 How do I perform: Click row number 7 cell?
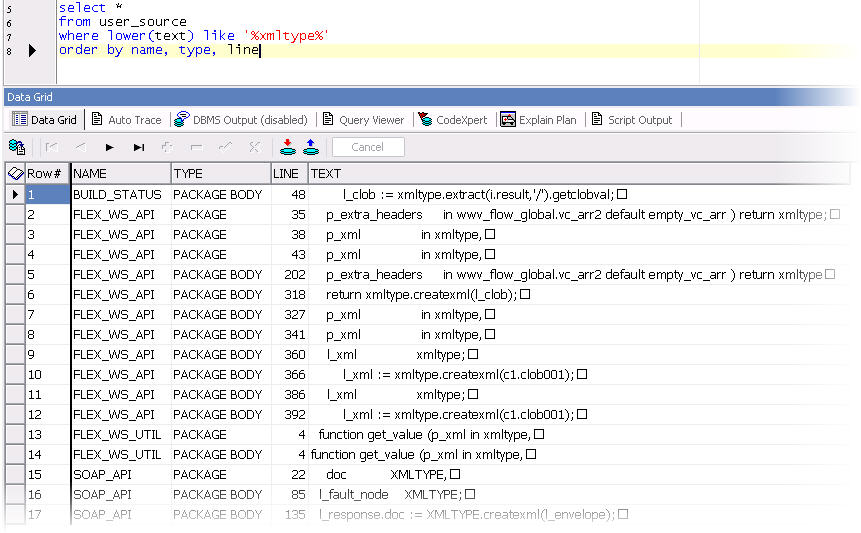tap(47, 315)
